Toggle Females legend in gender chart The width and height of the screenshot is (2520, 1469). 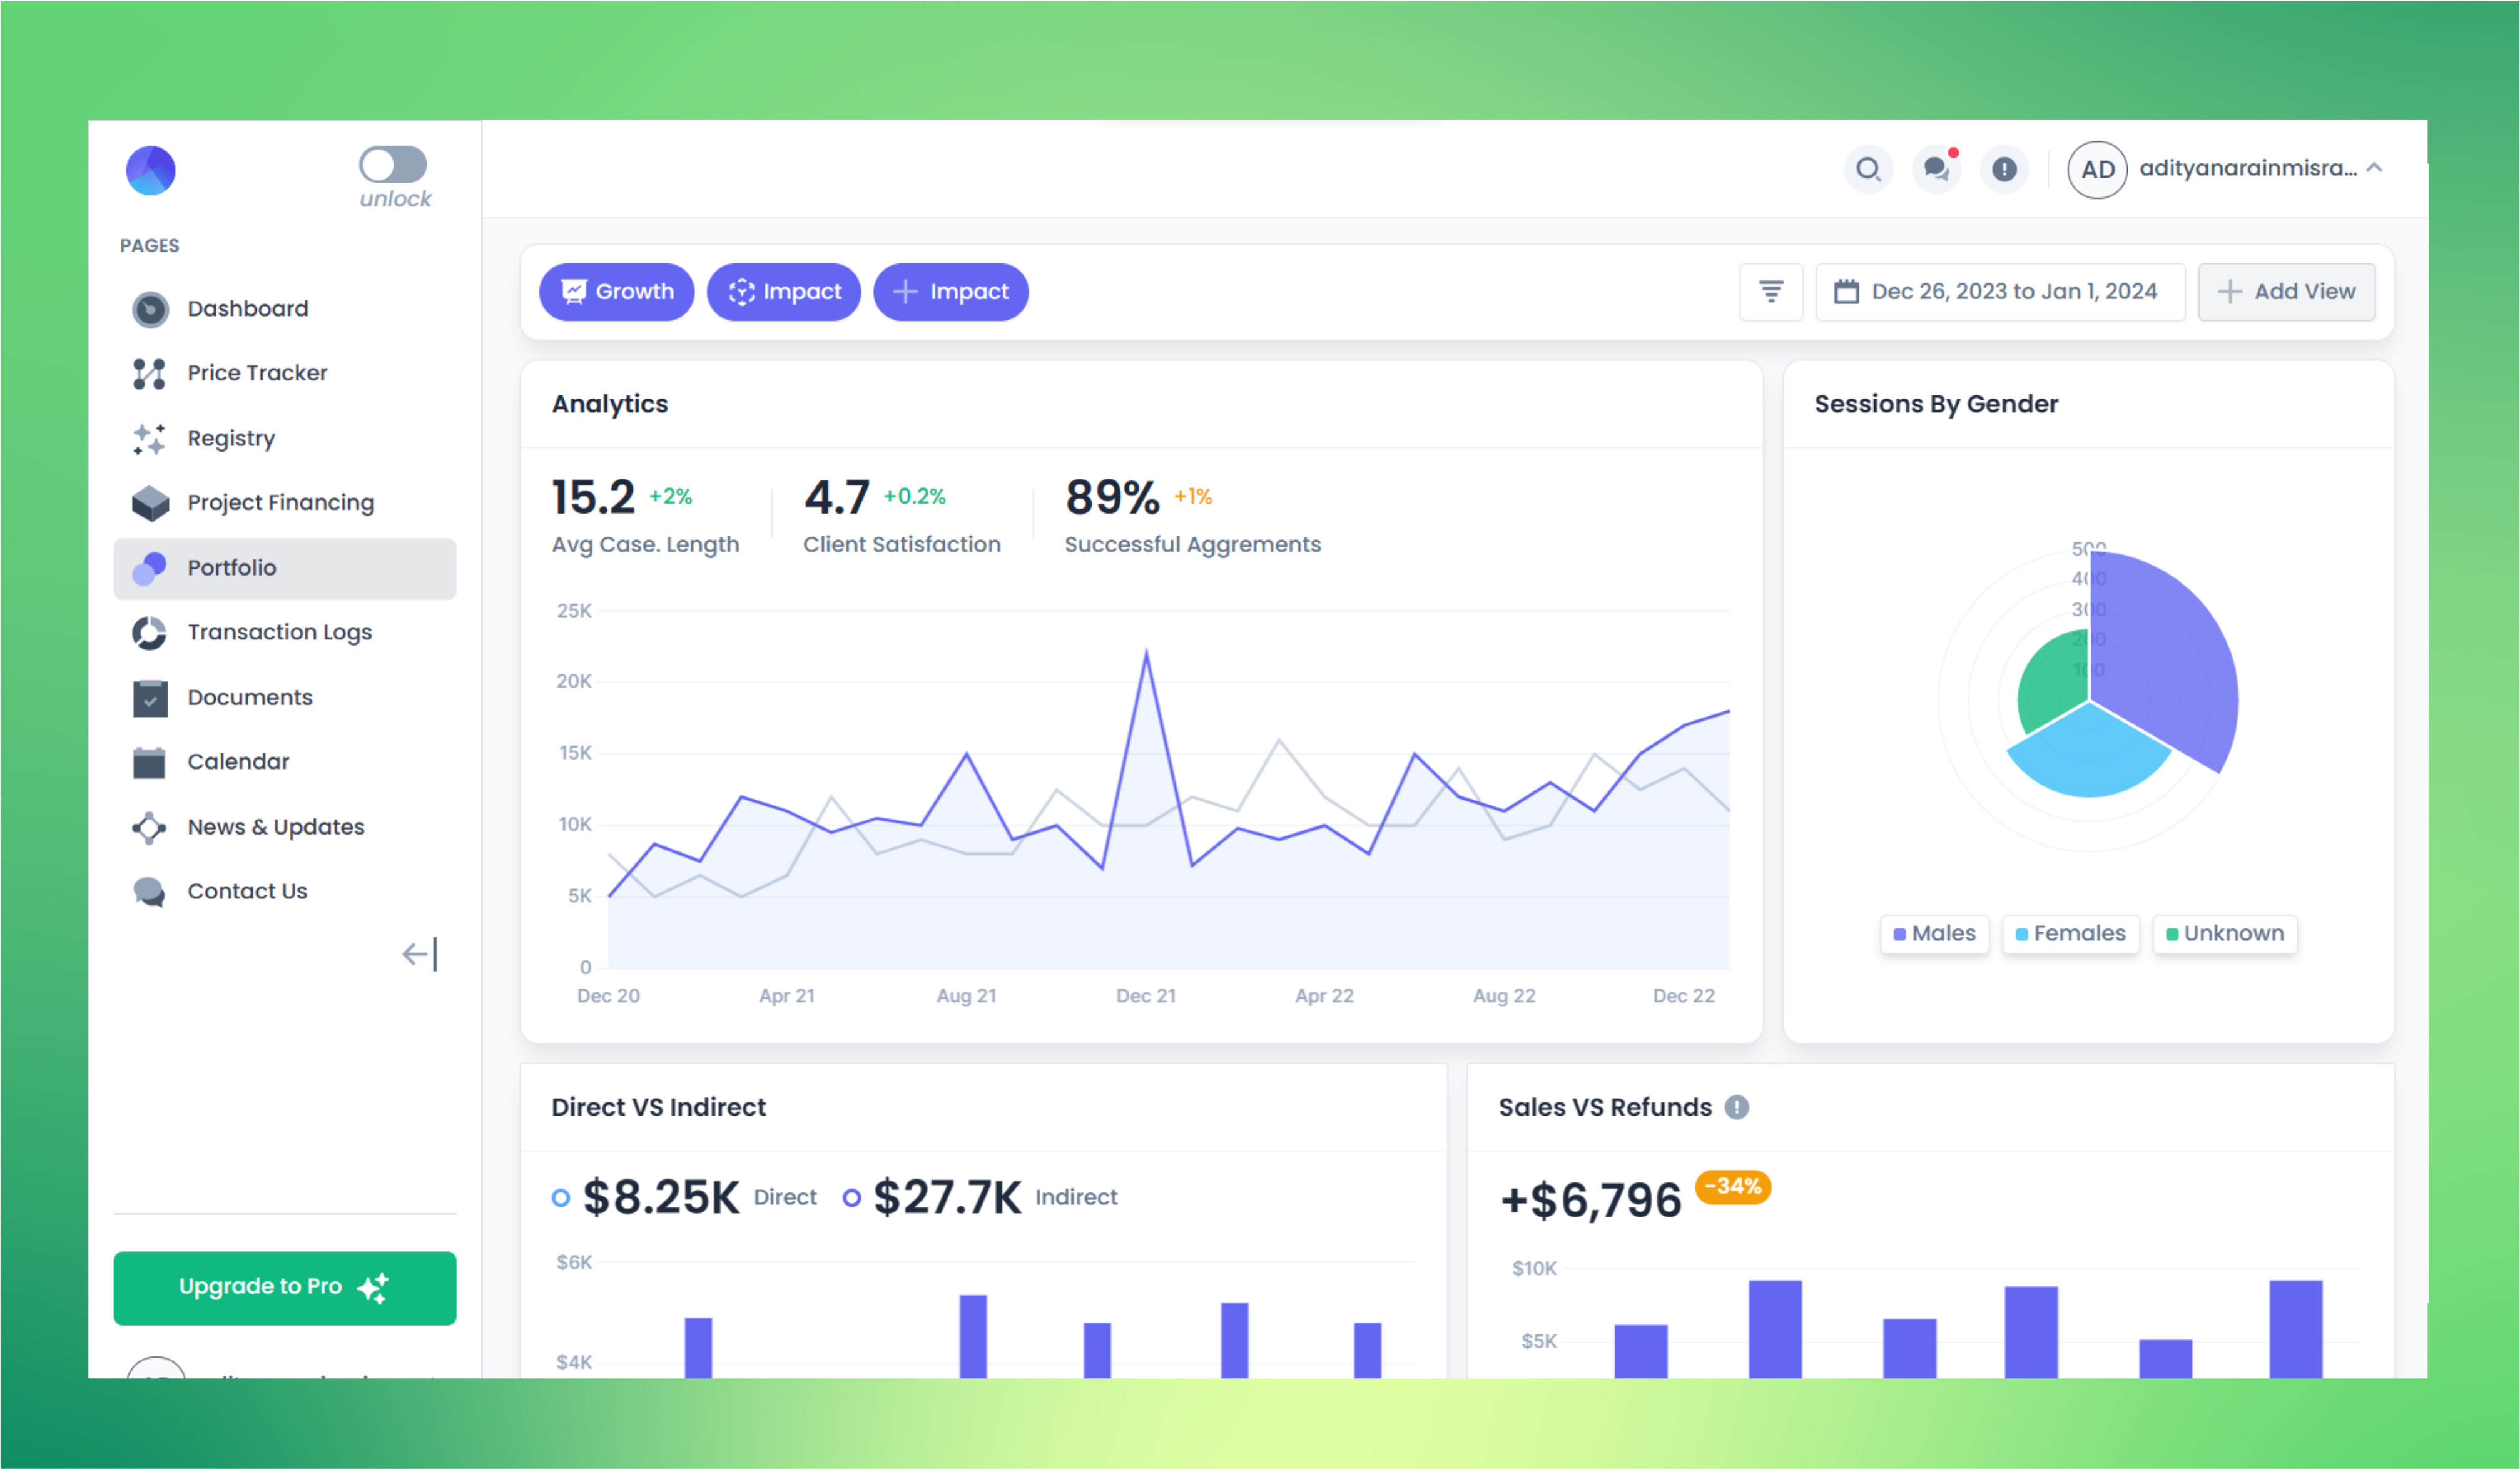click(2069, 933)
